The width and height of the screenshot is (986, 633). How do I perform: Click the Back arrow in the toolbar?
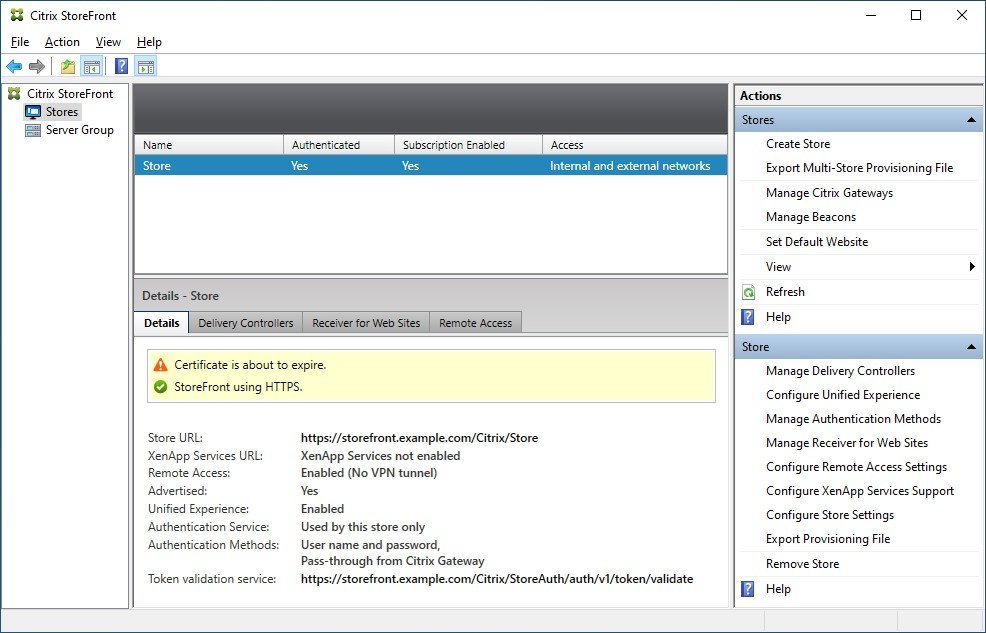[x=14, y=67]
